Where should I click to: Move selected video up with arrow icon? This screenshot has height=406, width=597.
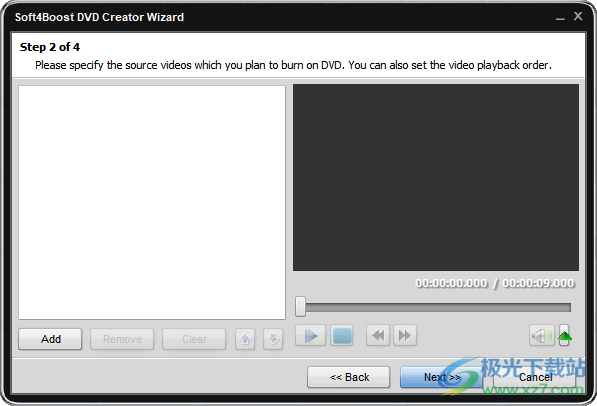point(245,339)
